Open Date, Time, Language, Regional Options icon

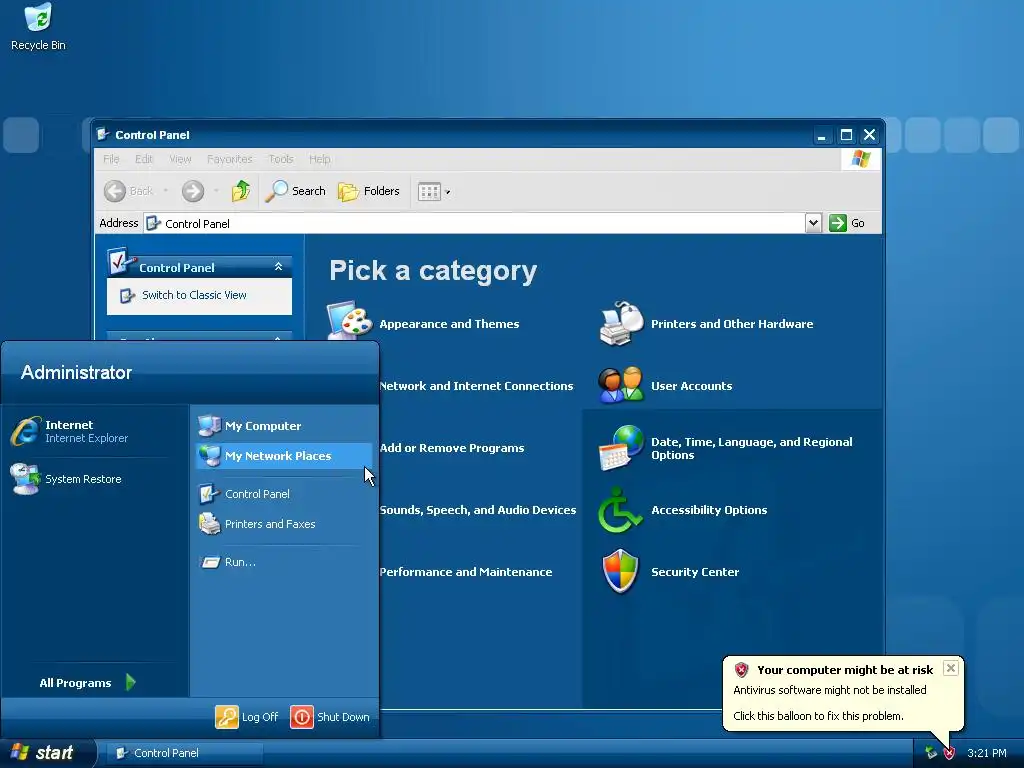coord(621,448)
